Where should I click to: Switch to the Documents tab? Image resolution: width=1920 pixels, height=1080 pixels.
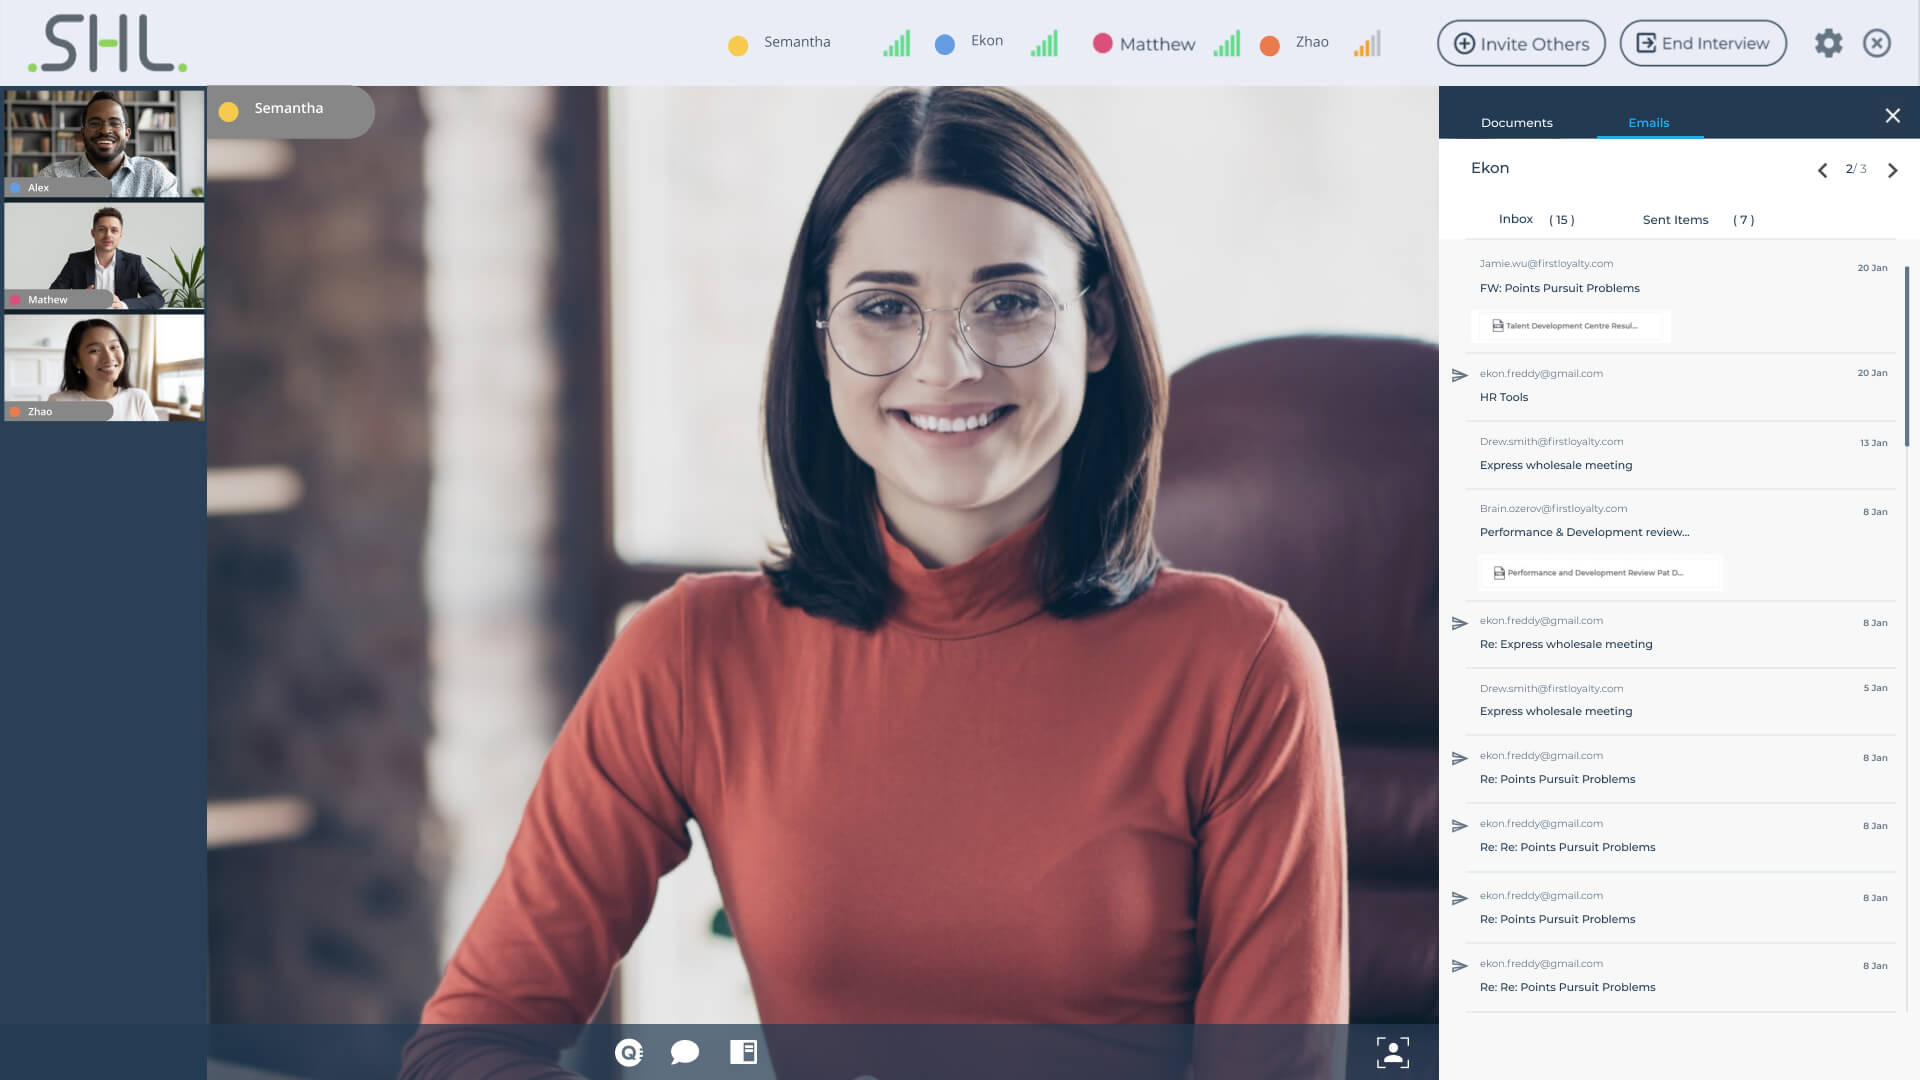(x=1516, y=123)
